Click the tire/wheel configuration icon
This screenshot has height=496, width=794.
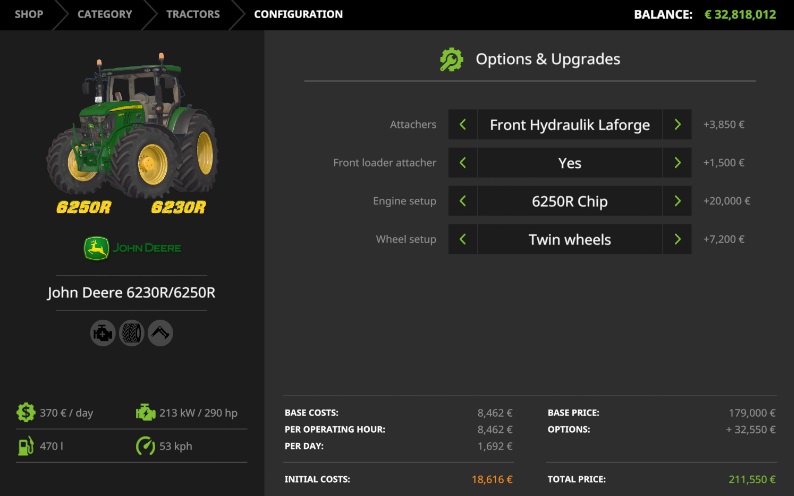tap(132, 333)
